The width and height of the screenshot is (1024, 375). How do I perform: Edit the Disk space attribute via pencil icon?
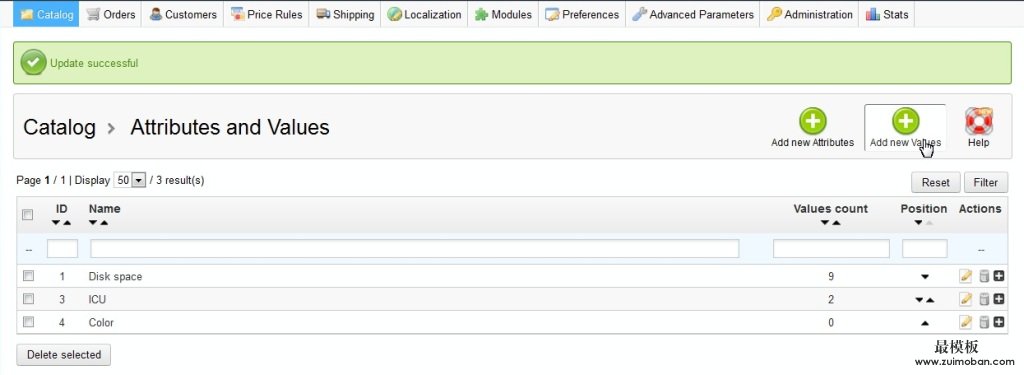966,276
